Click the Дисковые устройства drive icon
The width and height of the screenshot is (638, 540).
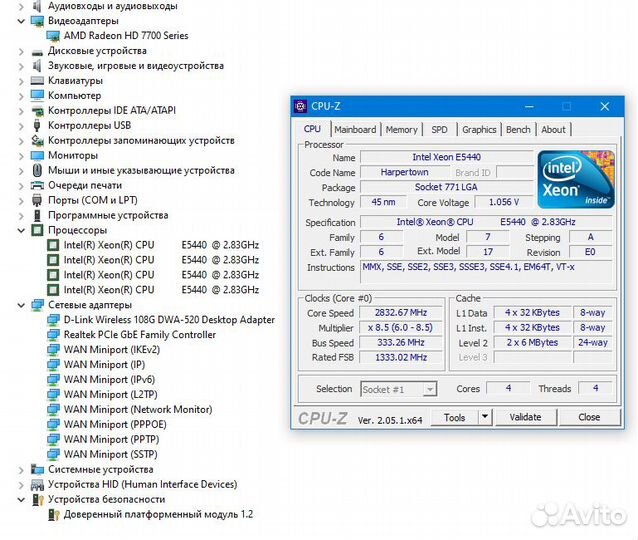[37, 51]
